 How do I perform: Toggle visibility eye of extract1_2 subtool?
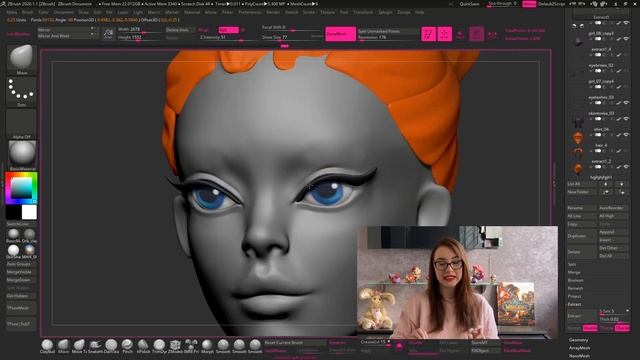point(626,167)
